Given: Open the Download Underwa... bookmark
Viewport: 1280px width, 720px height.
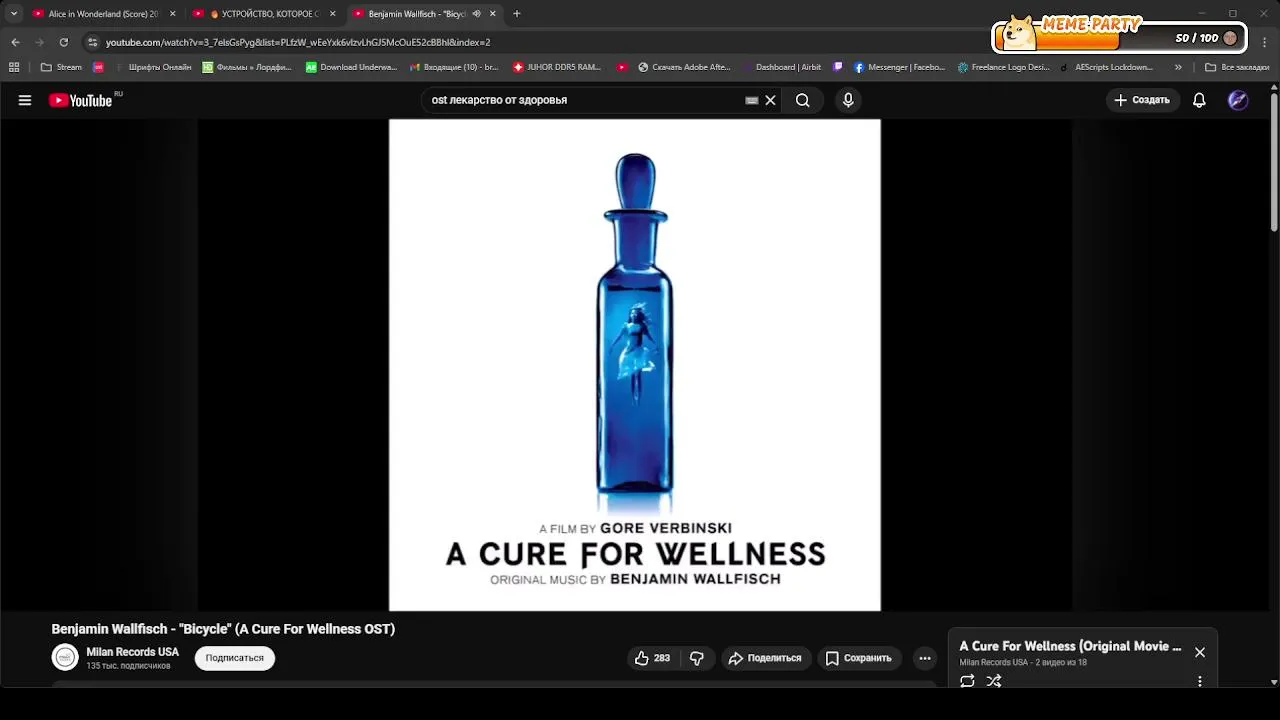Looking at the screenshot, I should coord(351,67).
